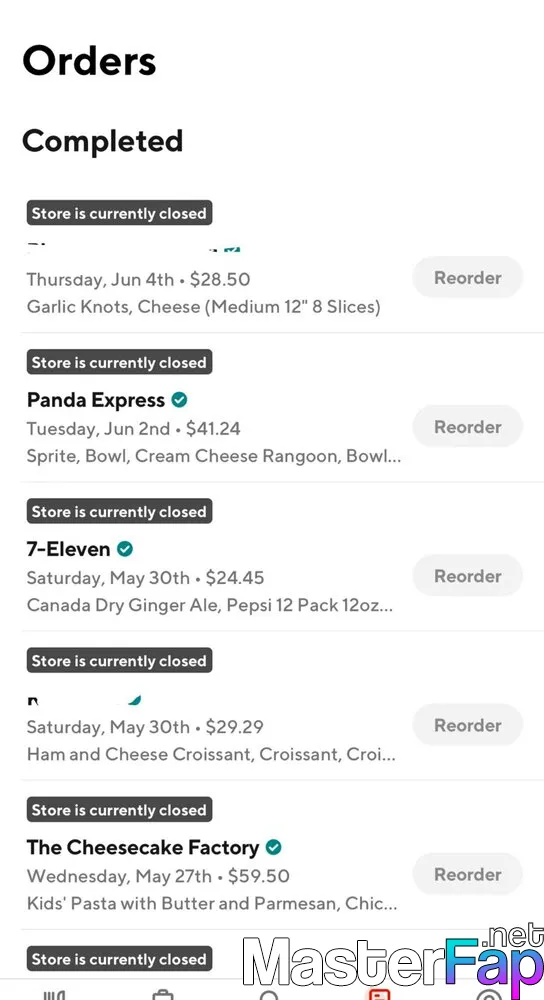Screen dimensions: 544x1000
Task: Open the Panda Express store name
Action: click(96, 400)
